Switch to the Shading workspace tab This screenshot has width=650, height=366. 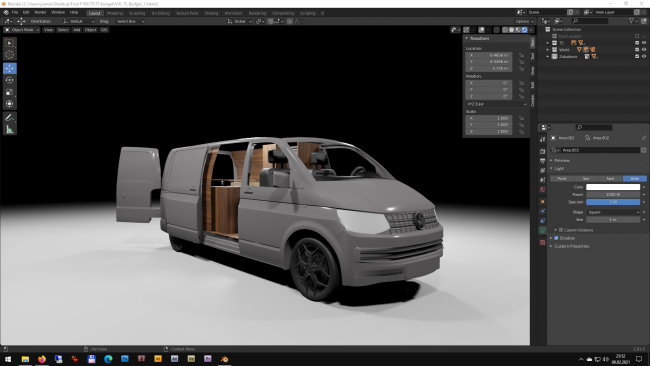211,13
